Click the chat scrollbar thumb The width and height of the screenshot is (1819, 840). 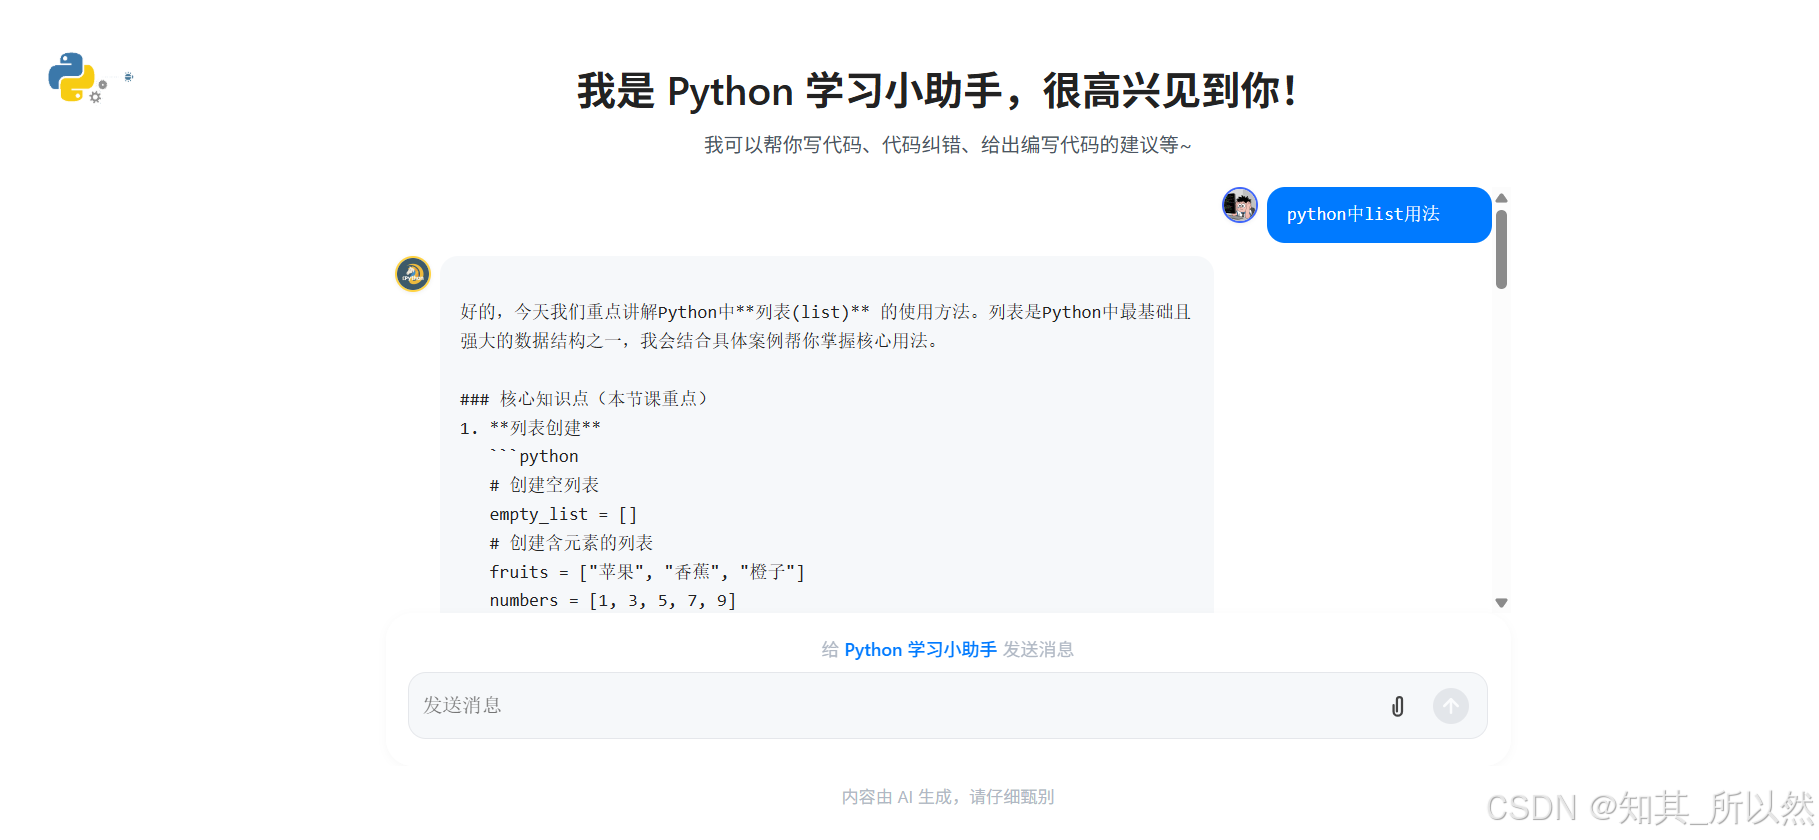click(x=1501, y=249)
